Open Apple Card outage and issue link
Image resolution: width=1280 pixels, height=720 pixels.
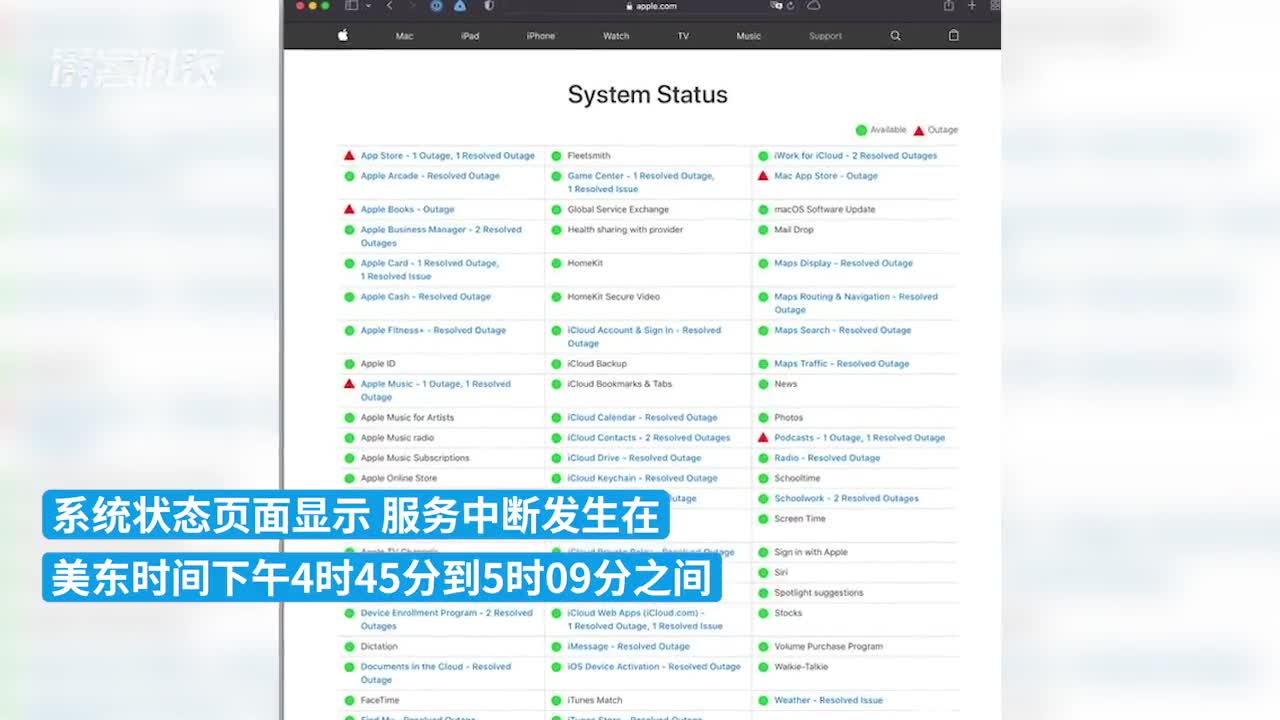[430, 270]
